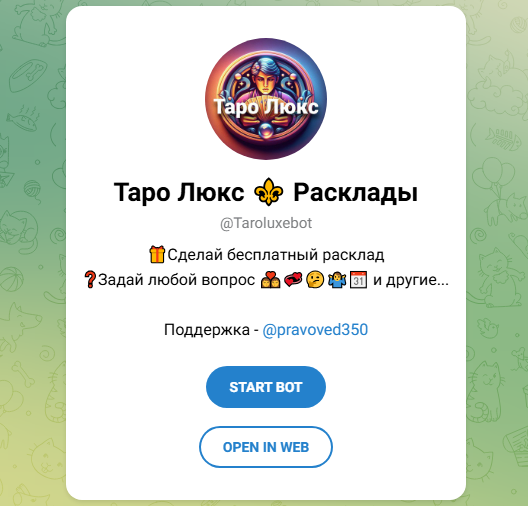528x506 pixels.
Task: Open the bot via OPEN IN WEB
Action: pos(266,447)
